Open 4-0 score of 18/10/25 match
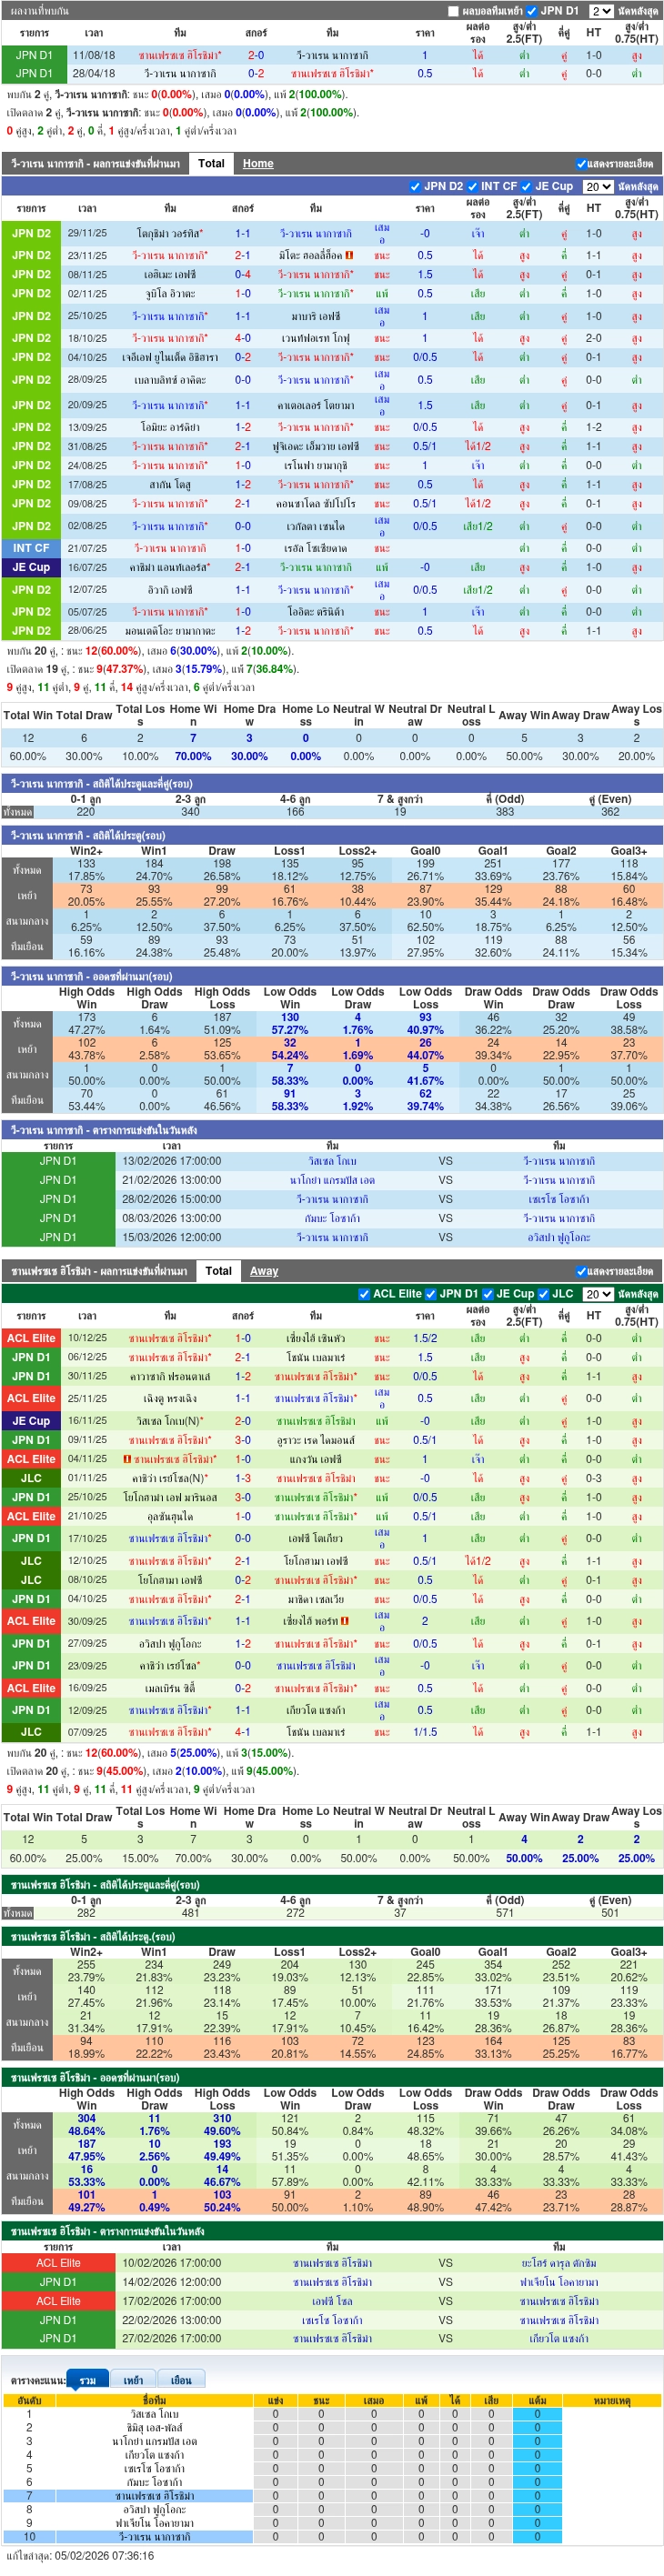664x2576 pixels. pos(243,338)
